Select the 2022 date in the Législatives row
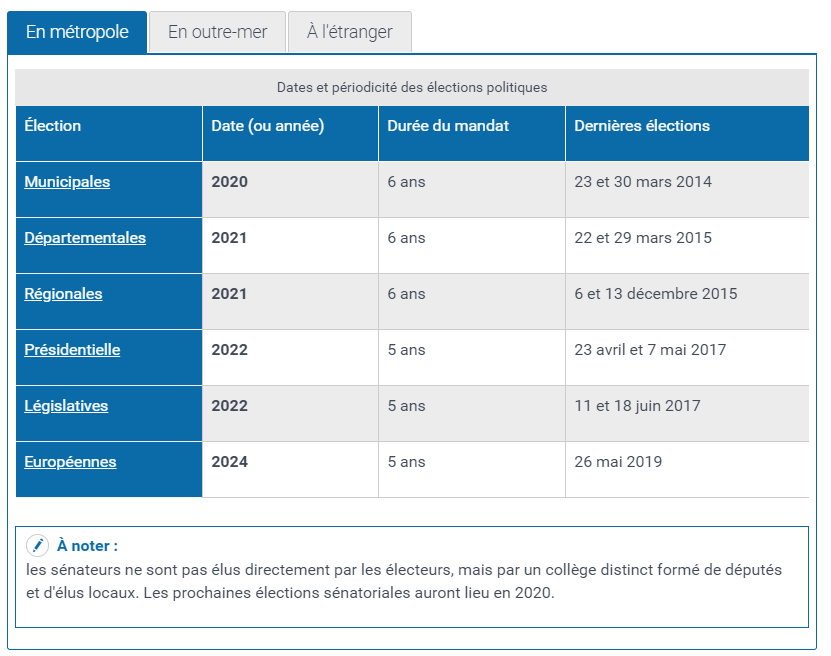 point(290,414)
